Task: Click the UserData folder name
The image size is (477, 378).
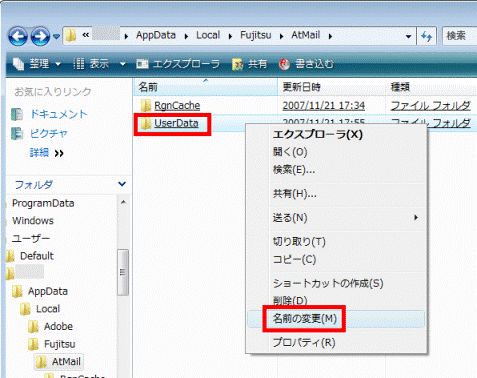Action: (176, 123)
